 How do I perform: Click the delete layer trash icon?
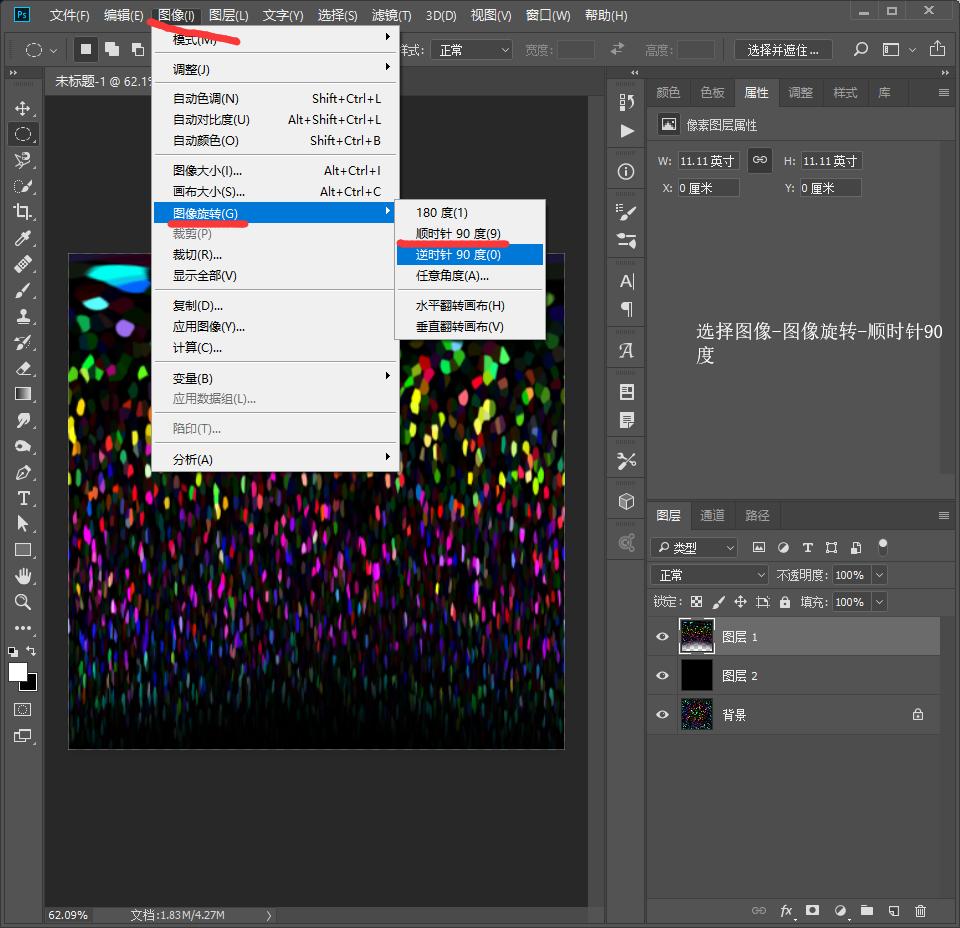pos(920,911)
